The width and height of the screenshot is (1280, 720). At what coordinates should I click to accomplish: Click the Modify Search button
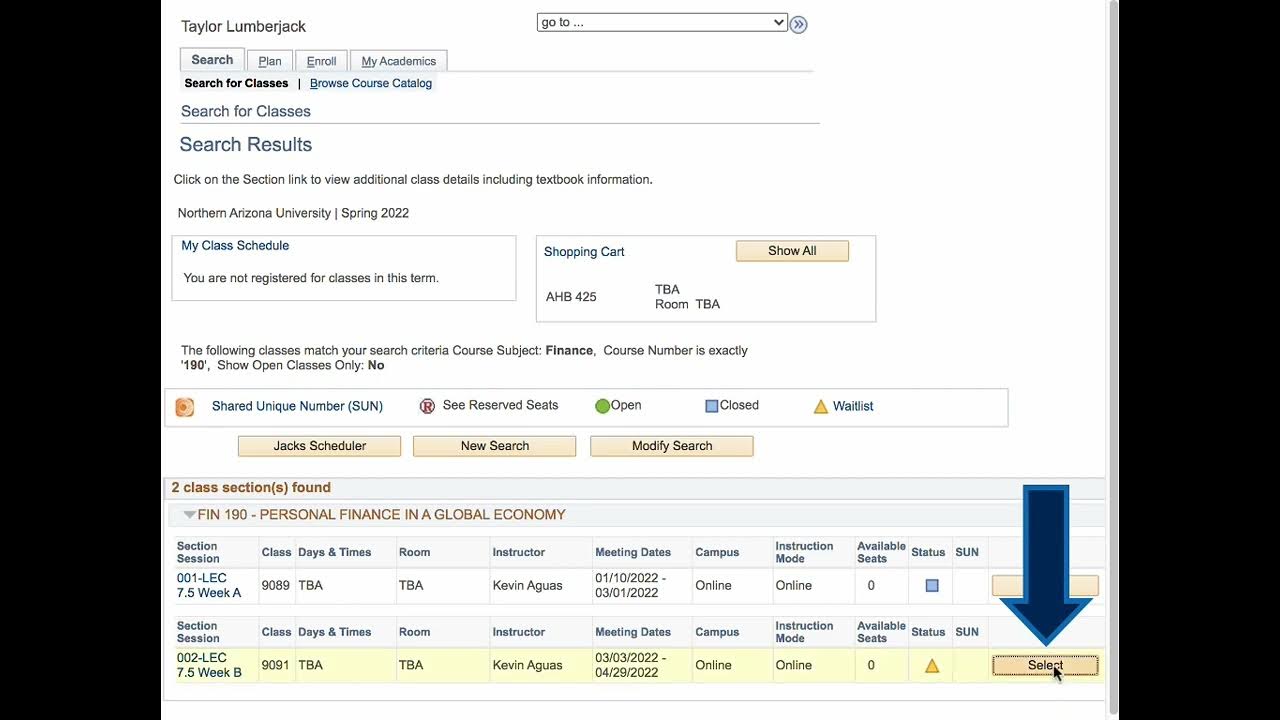pos(671,446)
